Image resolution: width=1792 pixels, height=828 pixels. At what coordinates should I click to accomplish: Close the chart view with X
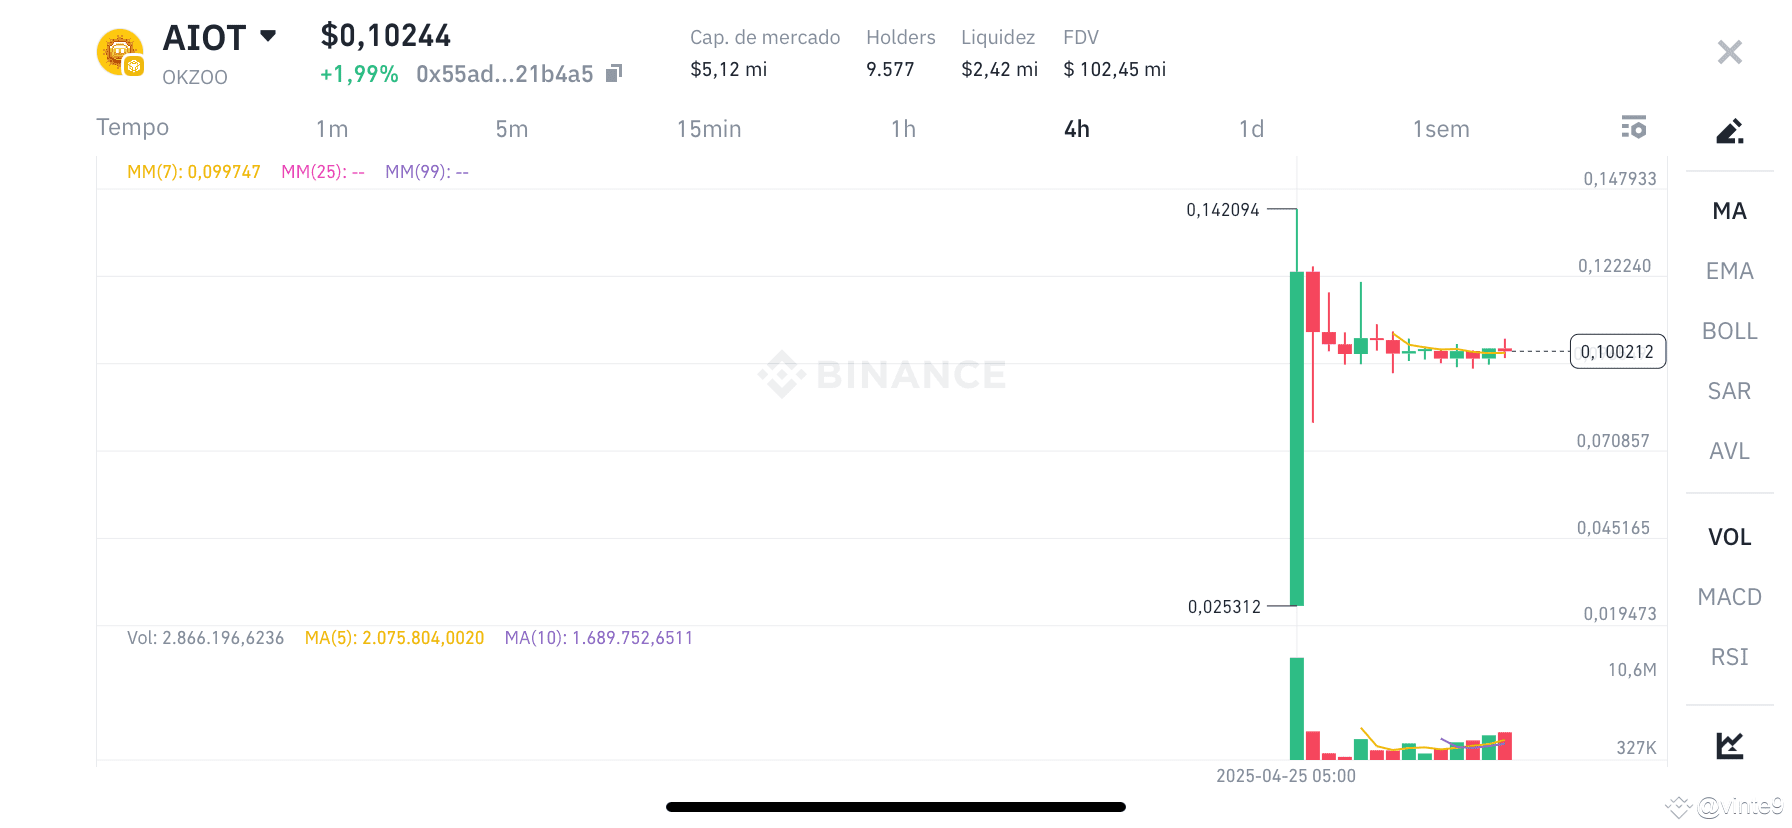pyautogui.click(x=1729, y=52)
